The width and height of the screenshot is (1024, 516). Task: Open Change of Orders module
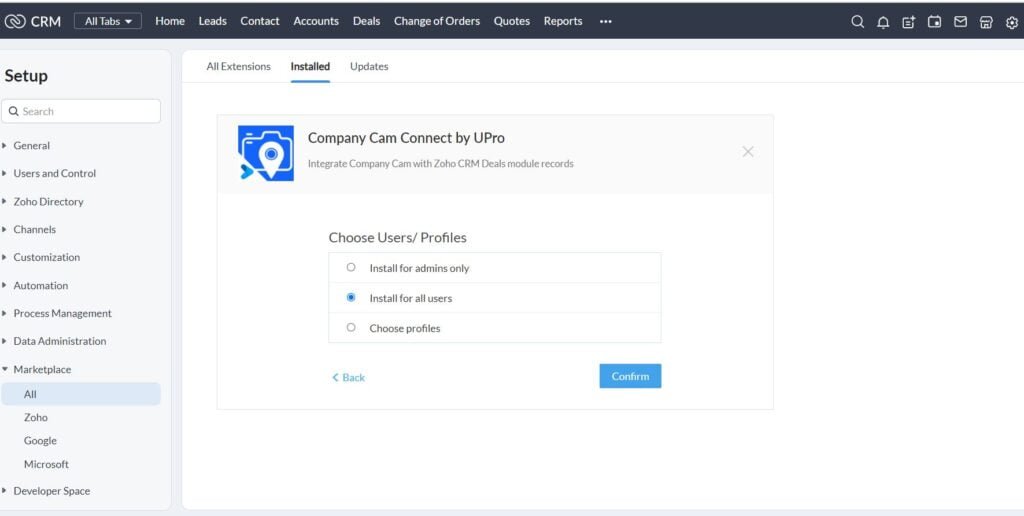(x=437, y=21)
